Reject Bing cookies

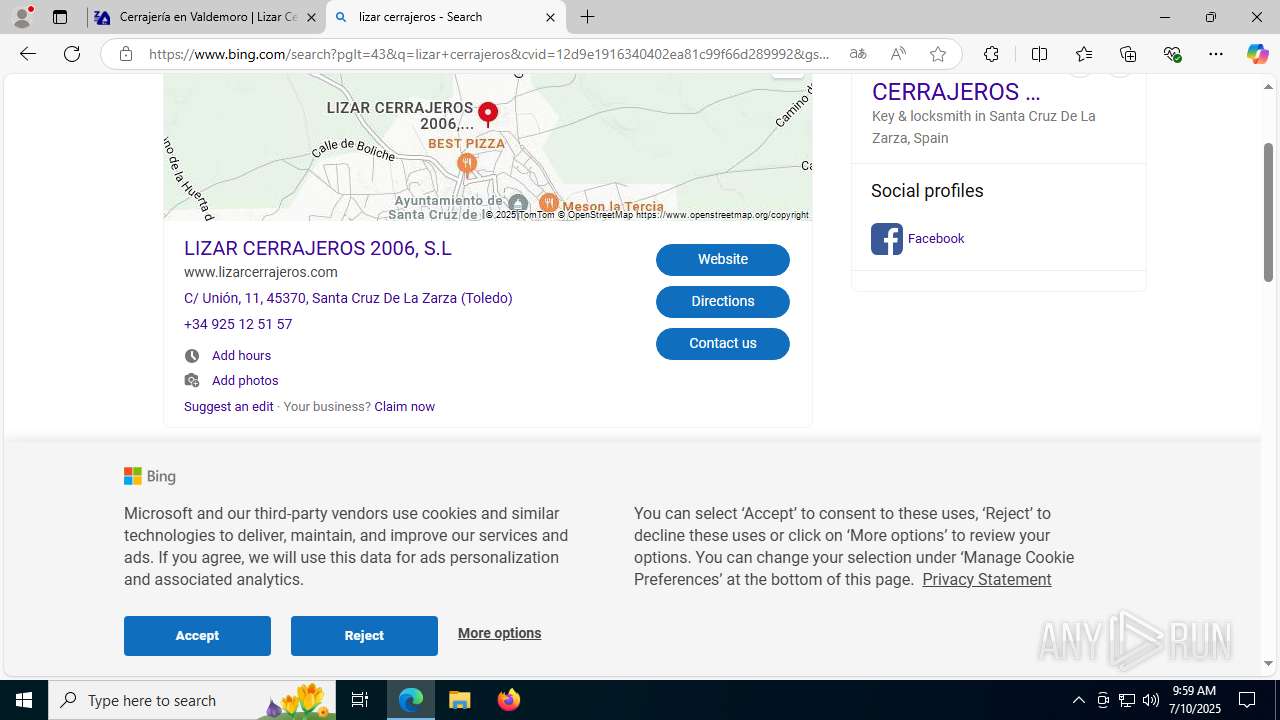click(364, 636)
